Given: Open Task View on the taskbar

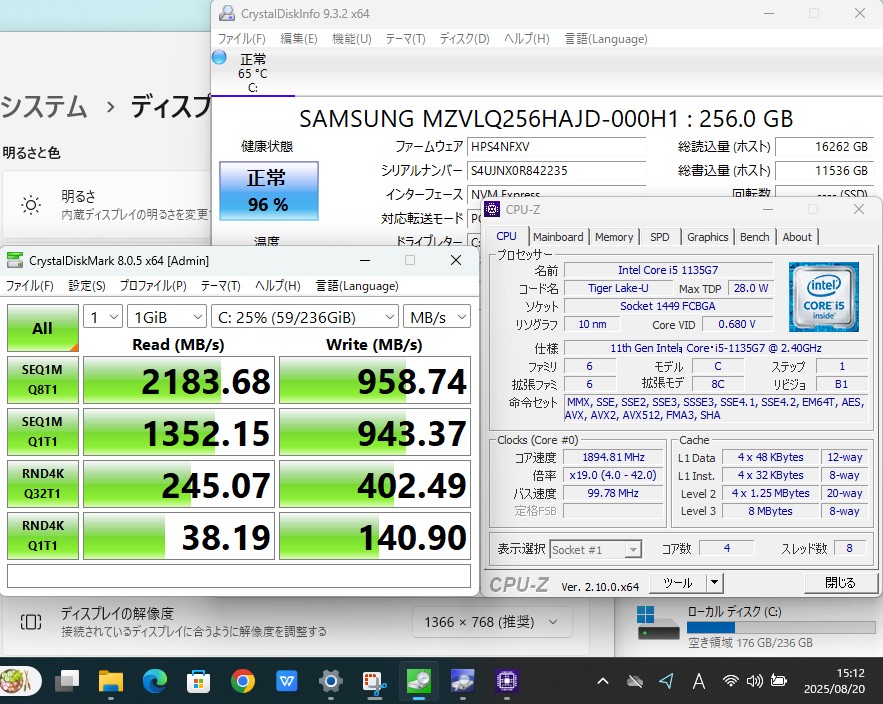Looking at the screenshot, I should point(67,681).
